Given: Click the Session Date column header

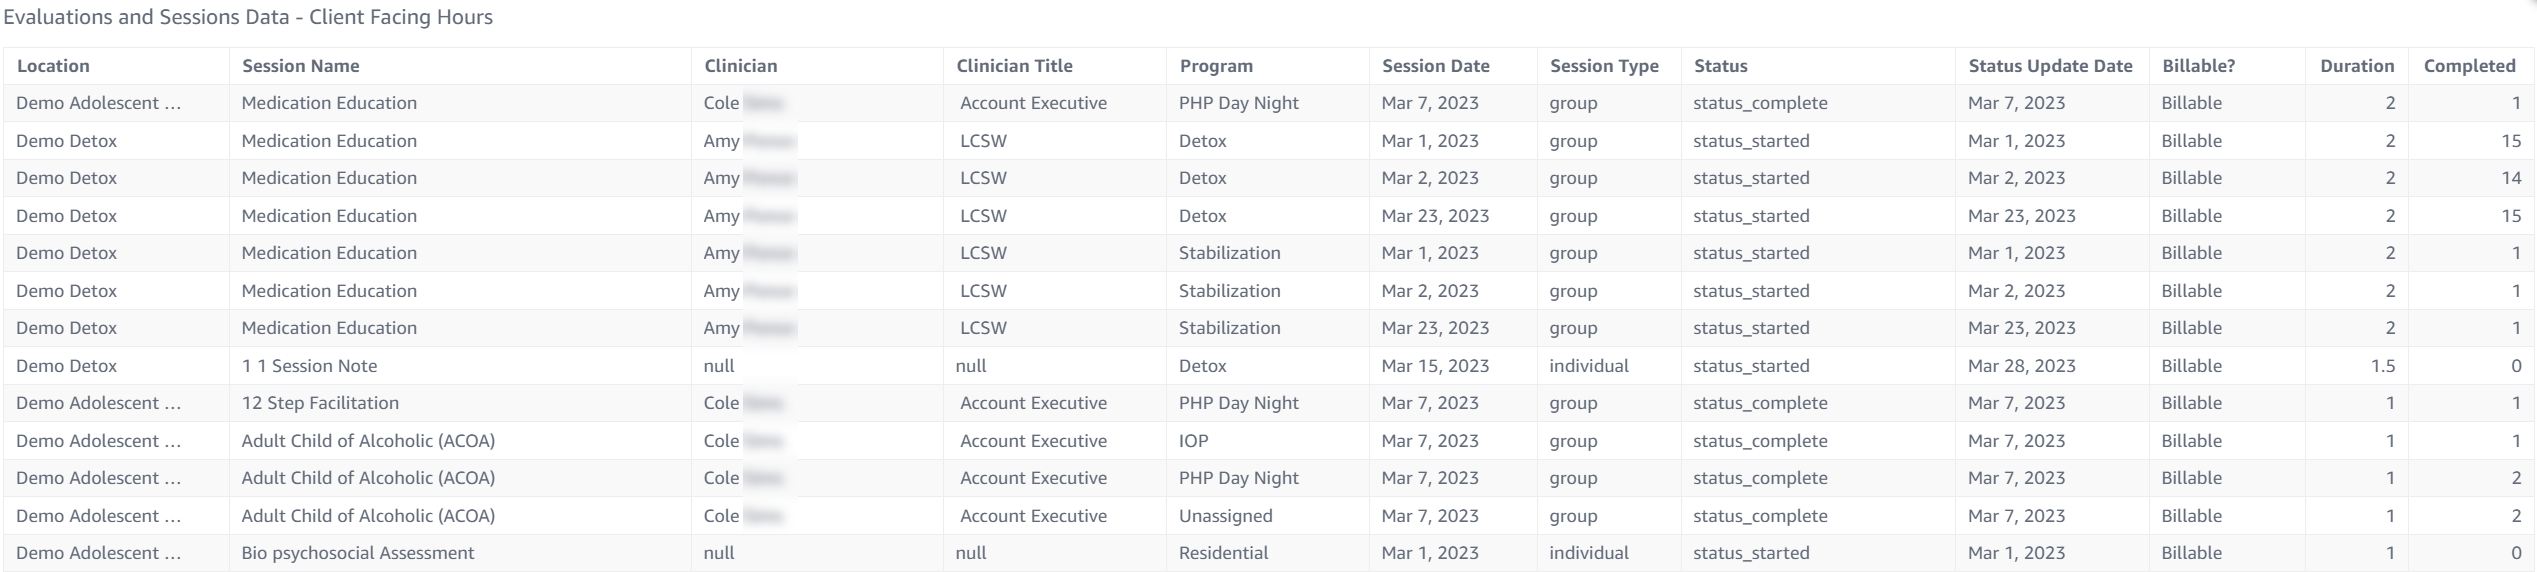Looking at the screenshot, I should tap(1435, 66).
